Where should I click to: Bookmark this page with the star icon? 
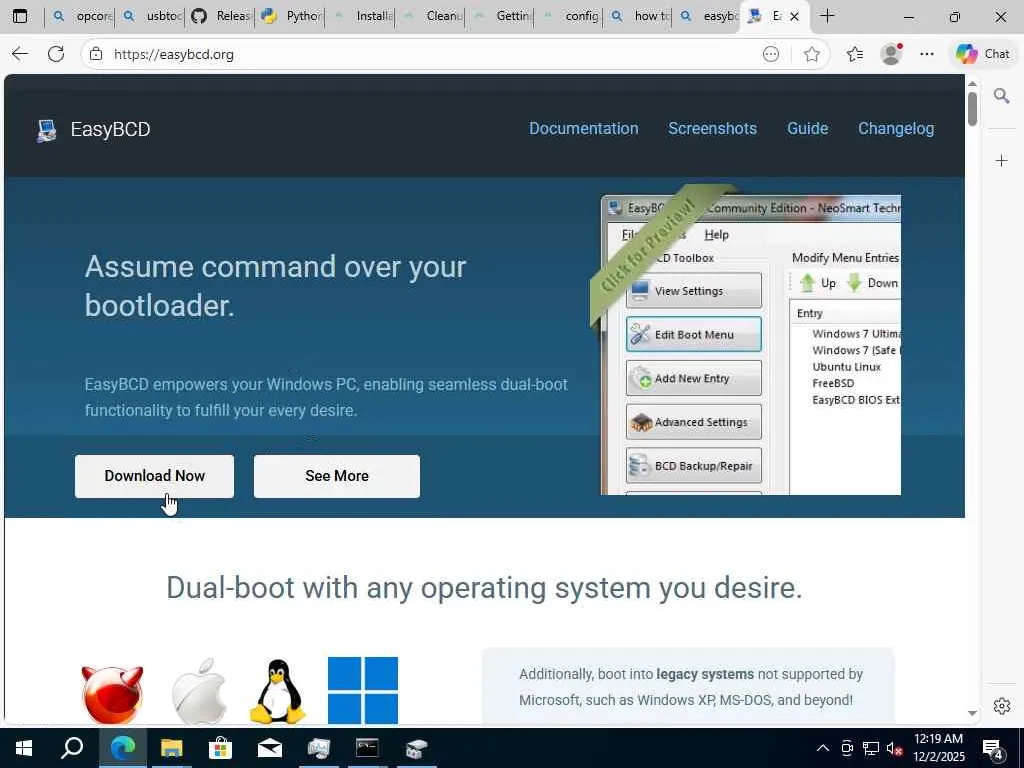[812, 54]
